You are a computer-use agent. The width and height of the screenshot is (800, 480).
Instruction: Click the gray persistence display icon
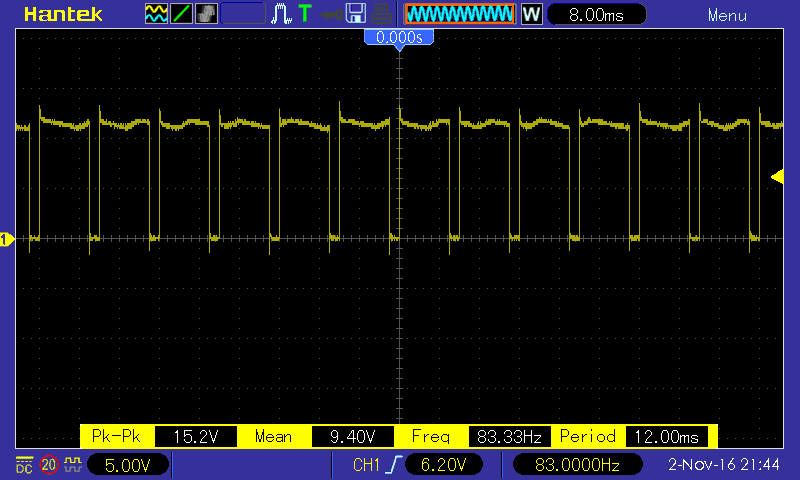(x=207, y=14)
